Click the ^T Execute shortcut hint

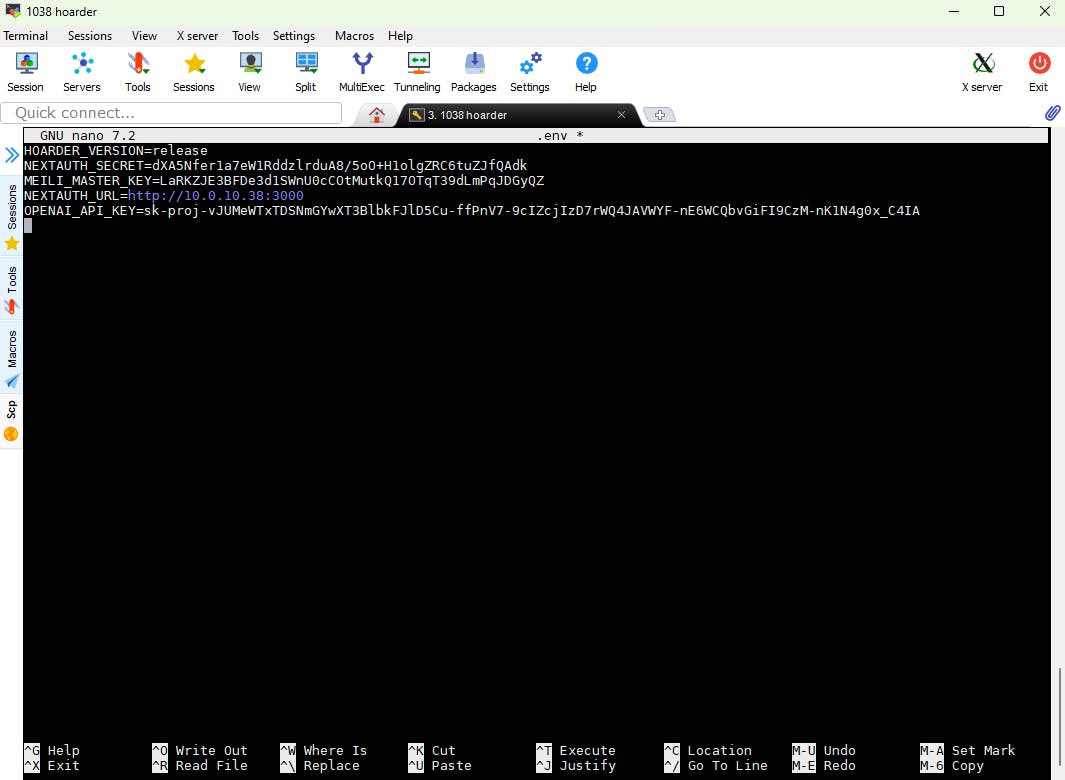576,751
